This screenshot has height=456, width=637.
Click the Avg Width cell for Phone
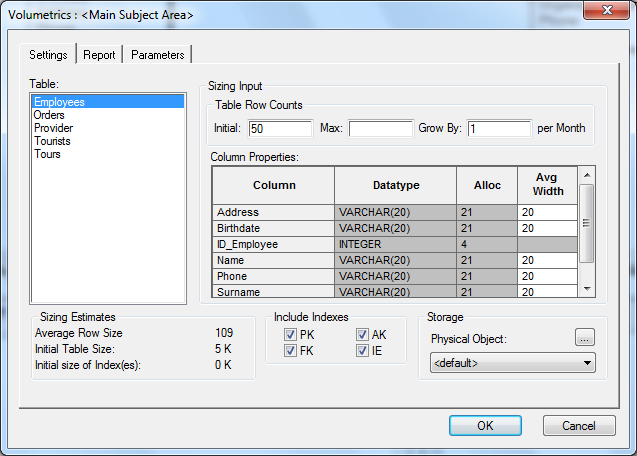(x=547, y=276)
